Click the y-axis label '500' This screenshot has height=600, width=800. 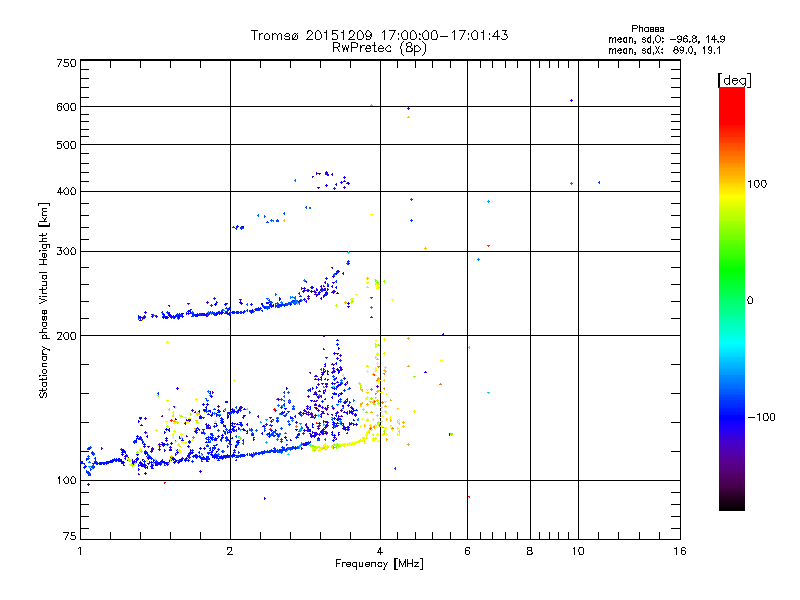coord(67,145)
